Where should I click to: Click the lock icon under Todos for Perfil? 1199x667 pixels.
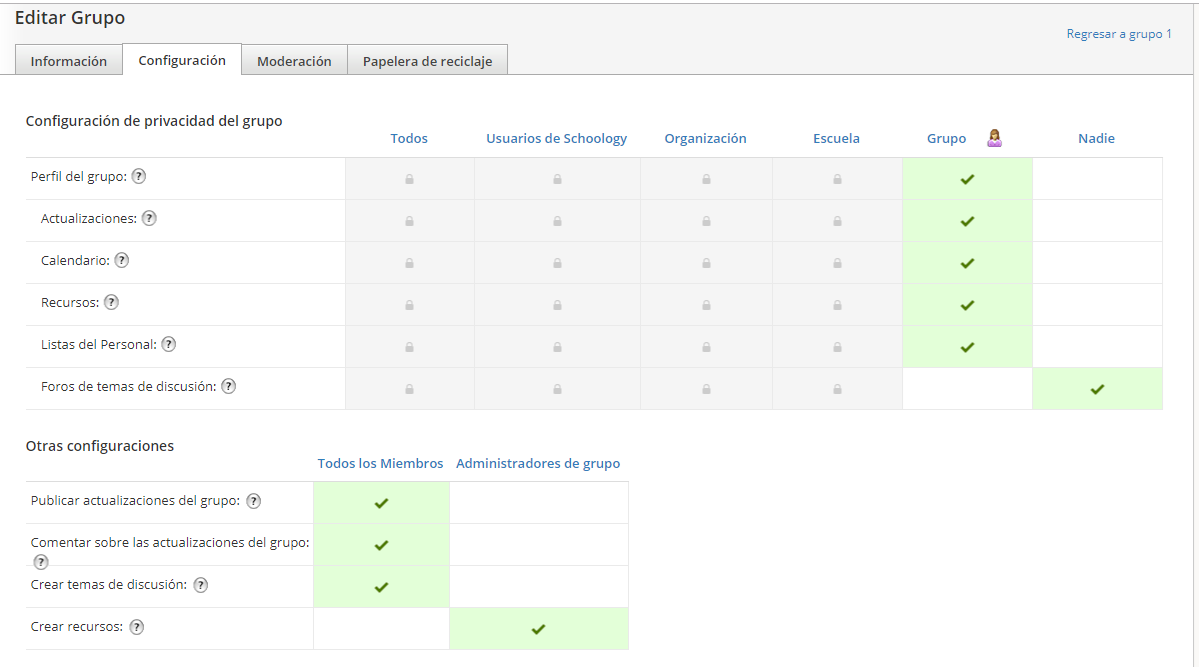point(409,178)
